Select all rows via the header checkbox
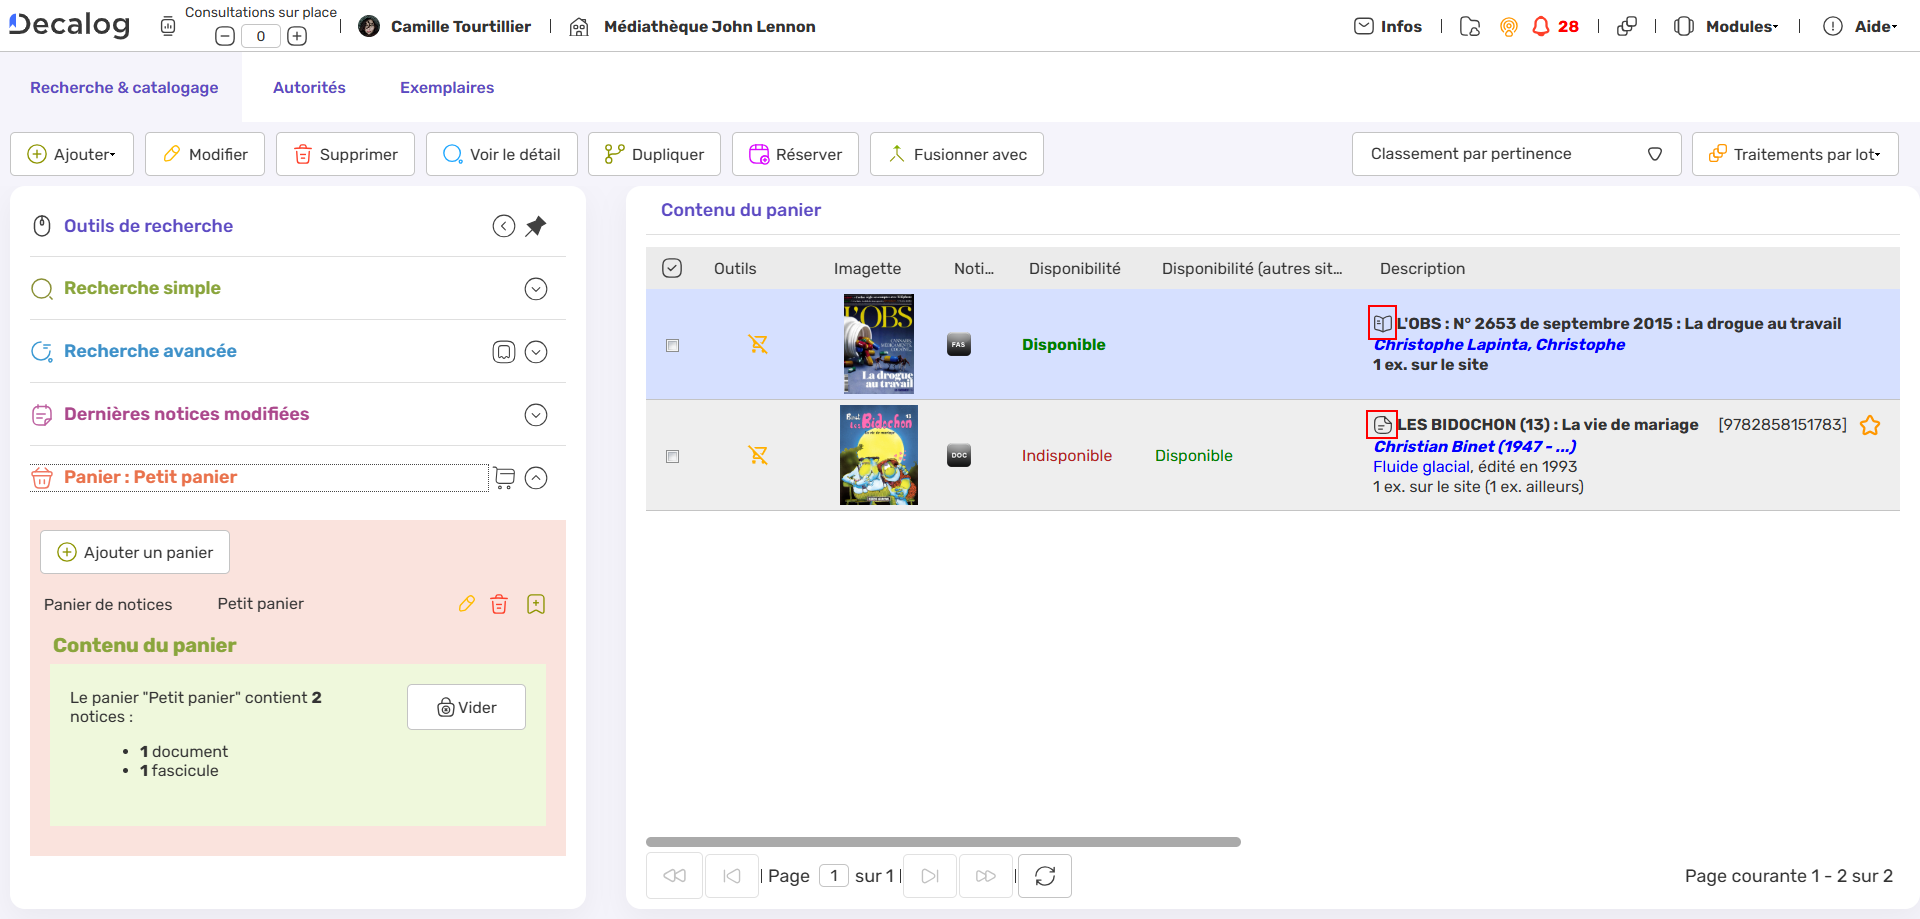The image size is (1920, 919). point(673,268)
